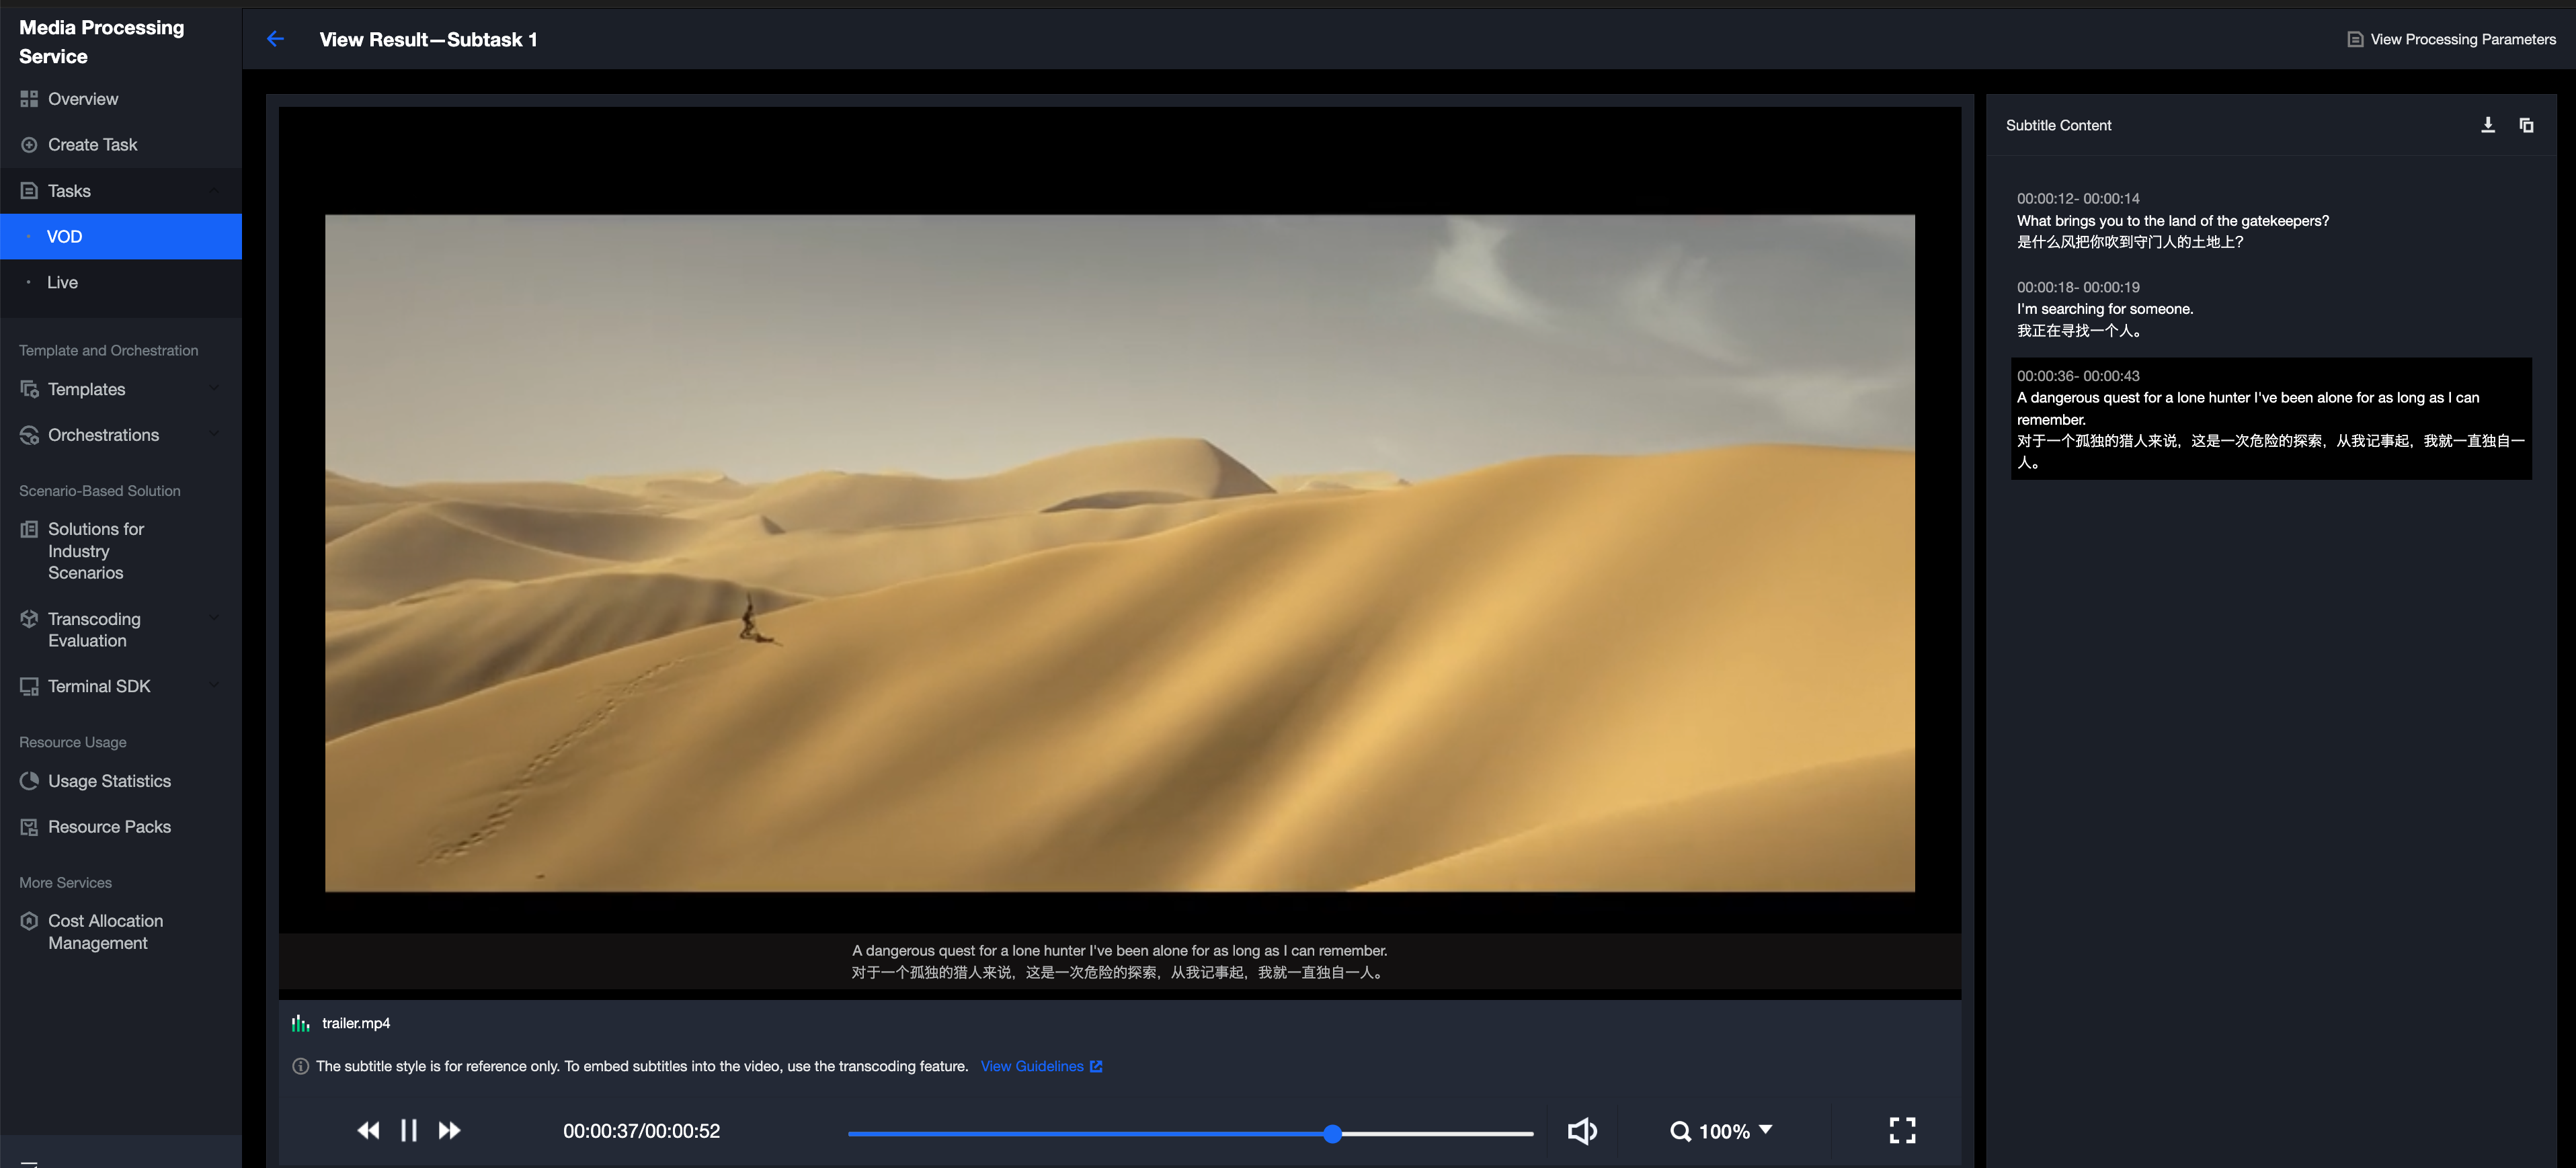Open the Usage Statistics page

pos(109,781)
